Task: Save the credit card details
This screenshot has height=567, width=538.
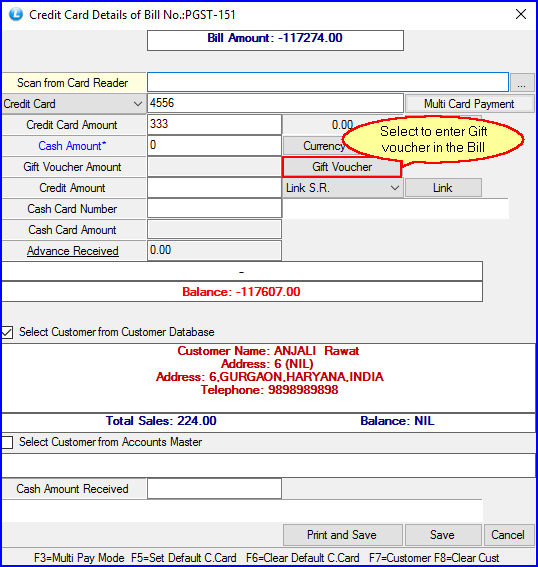Action: 442,535
